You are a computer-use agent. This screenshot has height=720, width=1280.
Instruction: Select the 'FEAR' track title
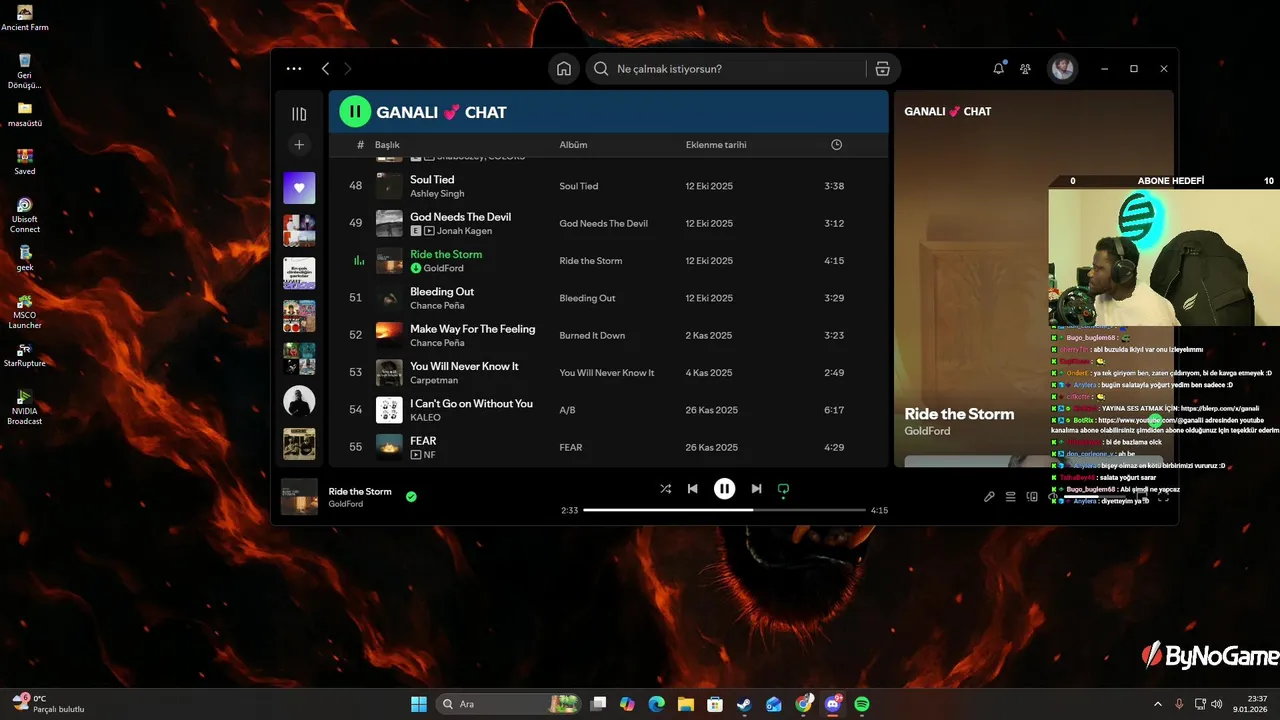coord(423,441)
